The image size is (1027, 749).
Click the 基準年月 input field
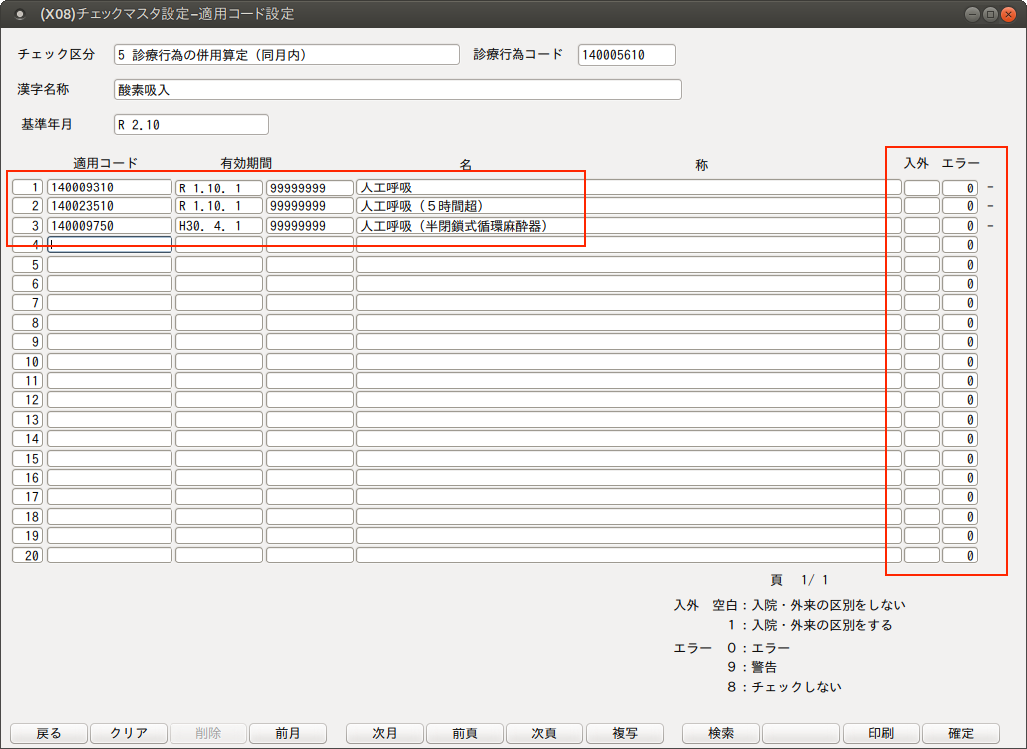(191, 125)
